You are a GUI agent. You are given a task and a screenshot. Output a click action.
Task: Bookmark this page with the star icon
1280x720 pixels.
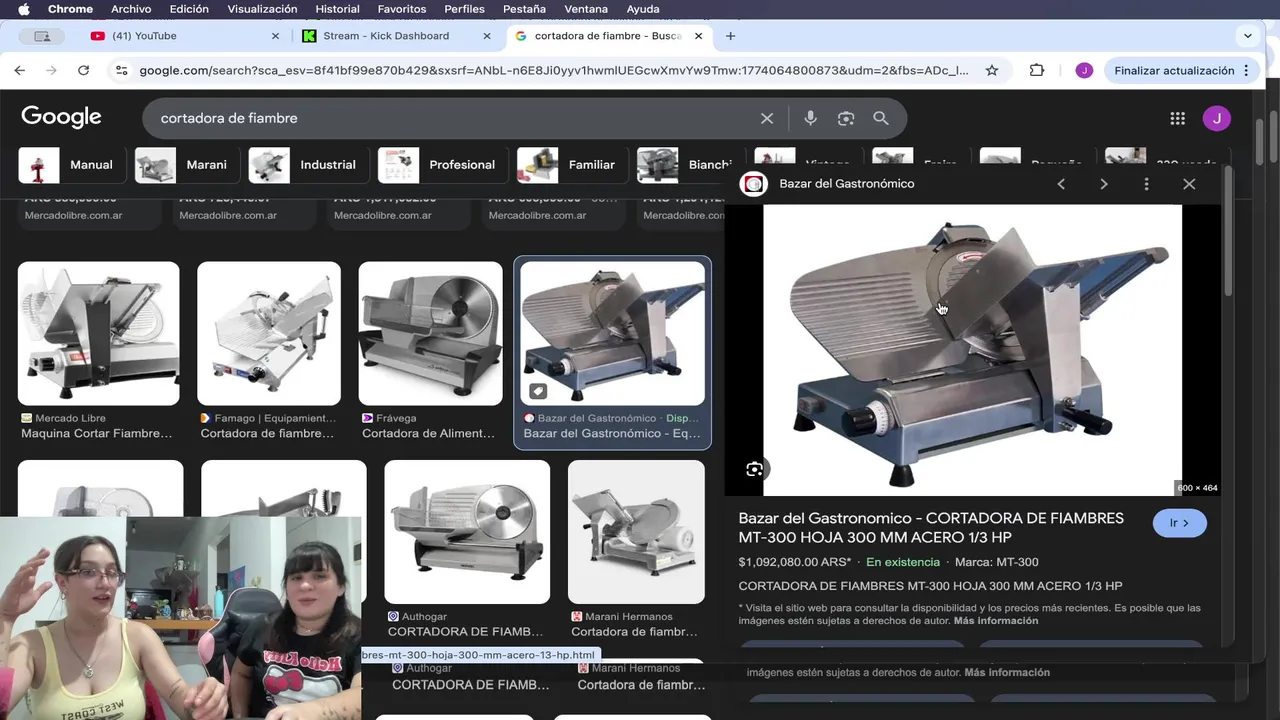[x=992, y=70]
